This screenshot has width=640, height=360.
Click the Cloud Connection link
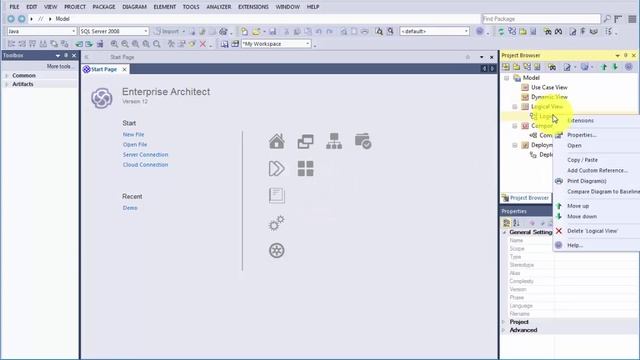145,165
